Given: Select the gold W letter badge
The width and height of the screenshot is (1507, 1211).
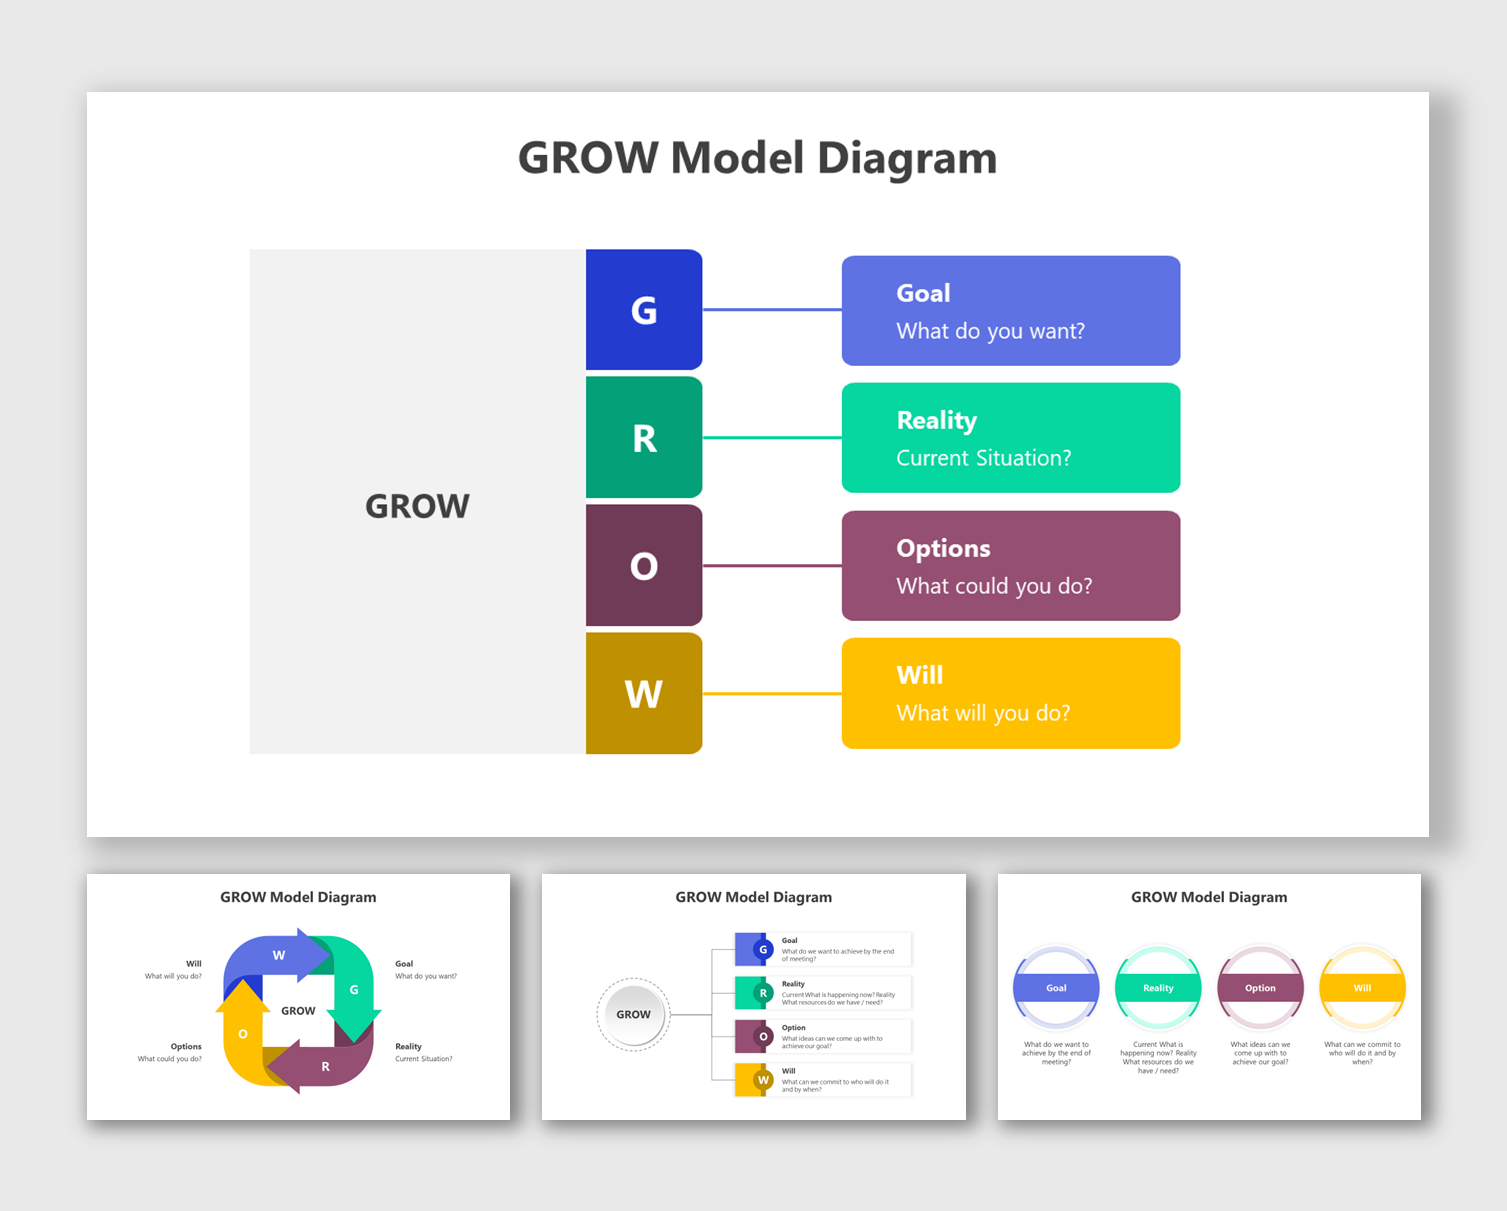Looking at the screenshot, I should [644, 693].
